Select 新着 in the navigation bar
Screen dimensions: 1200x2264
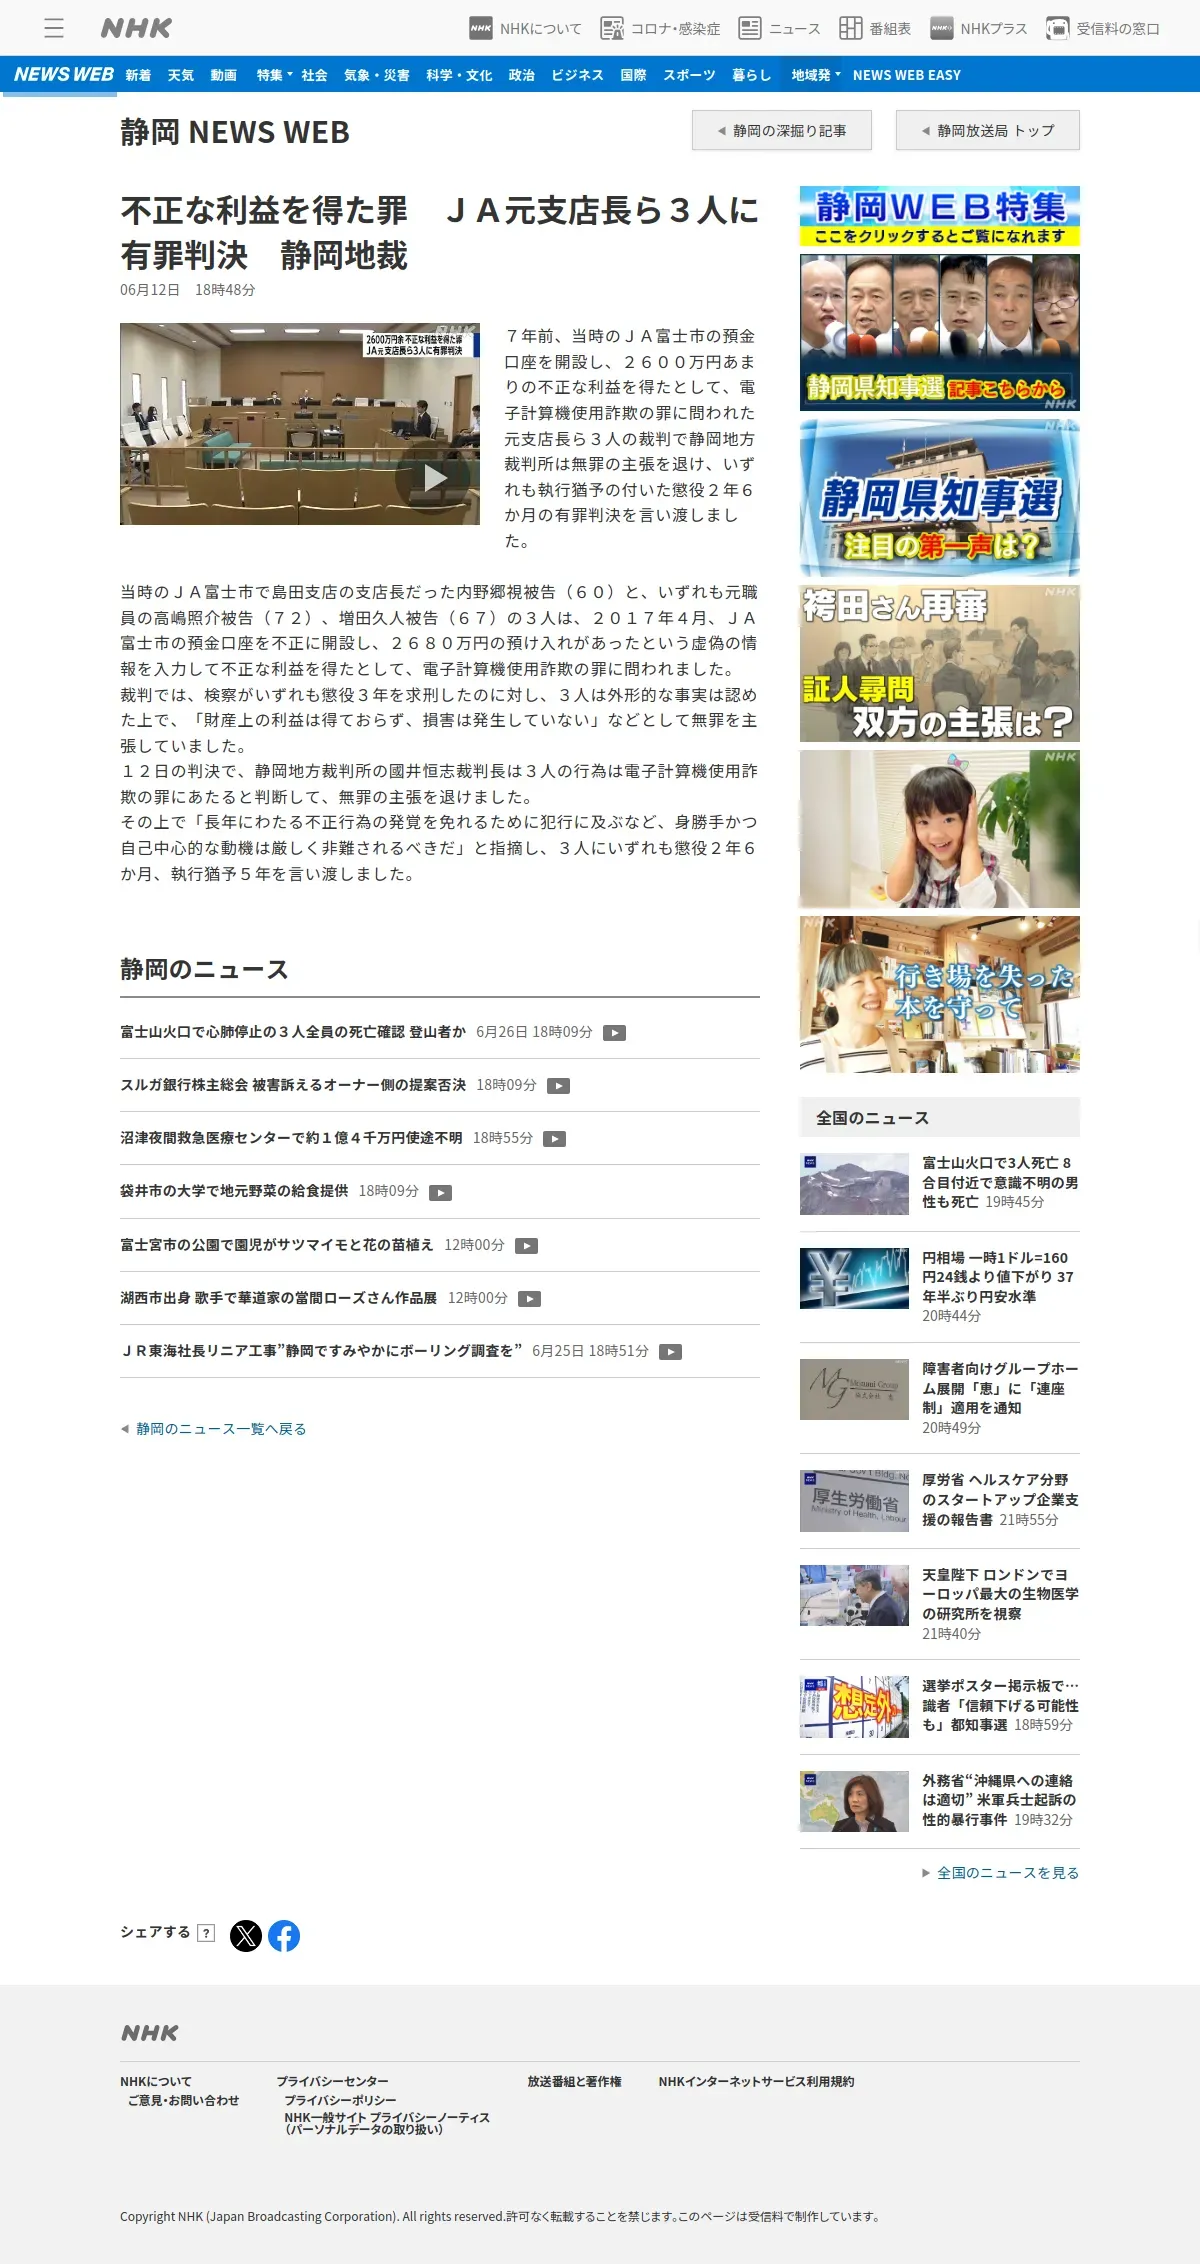138,75
